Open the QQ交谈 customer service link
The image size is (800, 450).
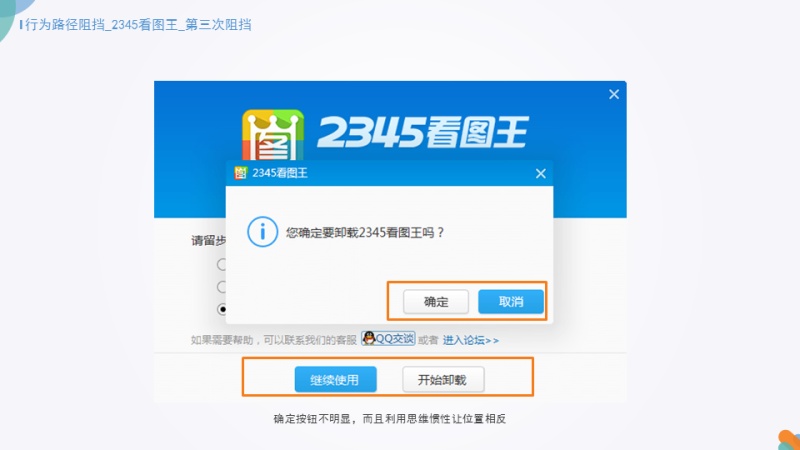click(x=388, y=339)
